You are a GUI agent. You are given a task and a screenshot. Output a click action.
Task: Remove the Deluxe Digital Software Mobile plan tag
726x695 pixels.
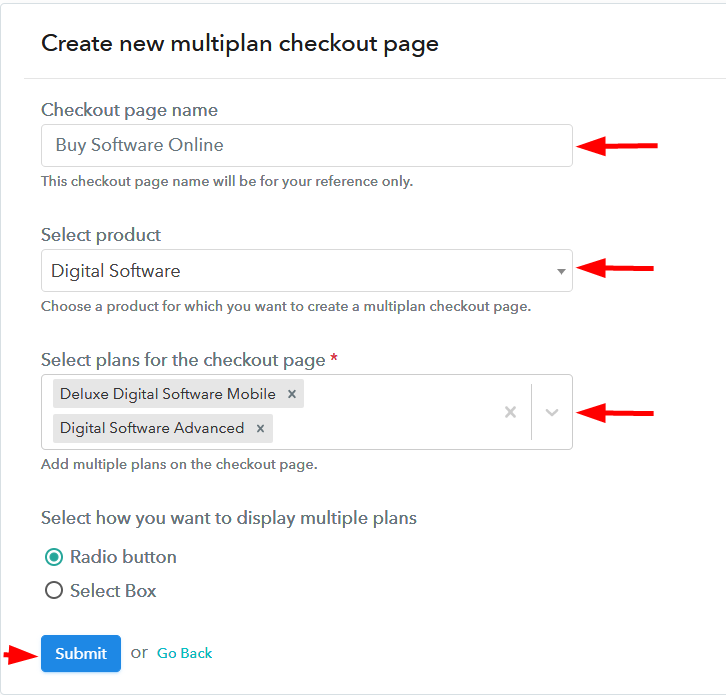[292, 394]
